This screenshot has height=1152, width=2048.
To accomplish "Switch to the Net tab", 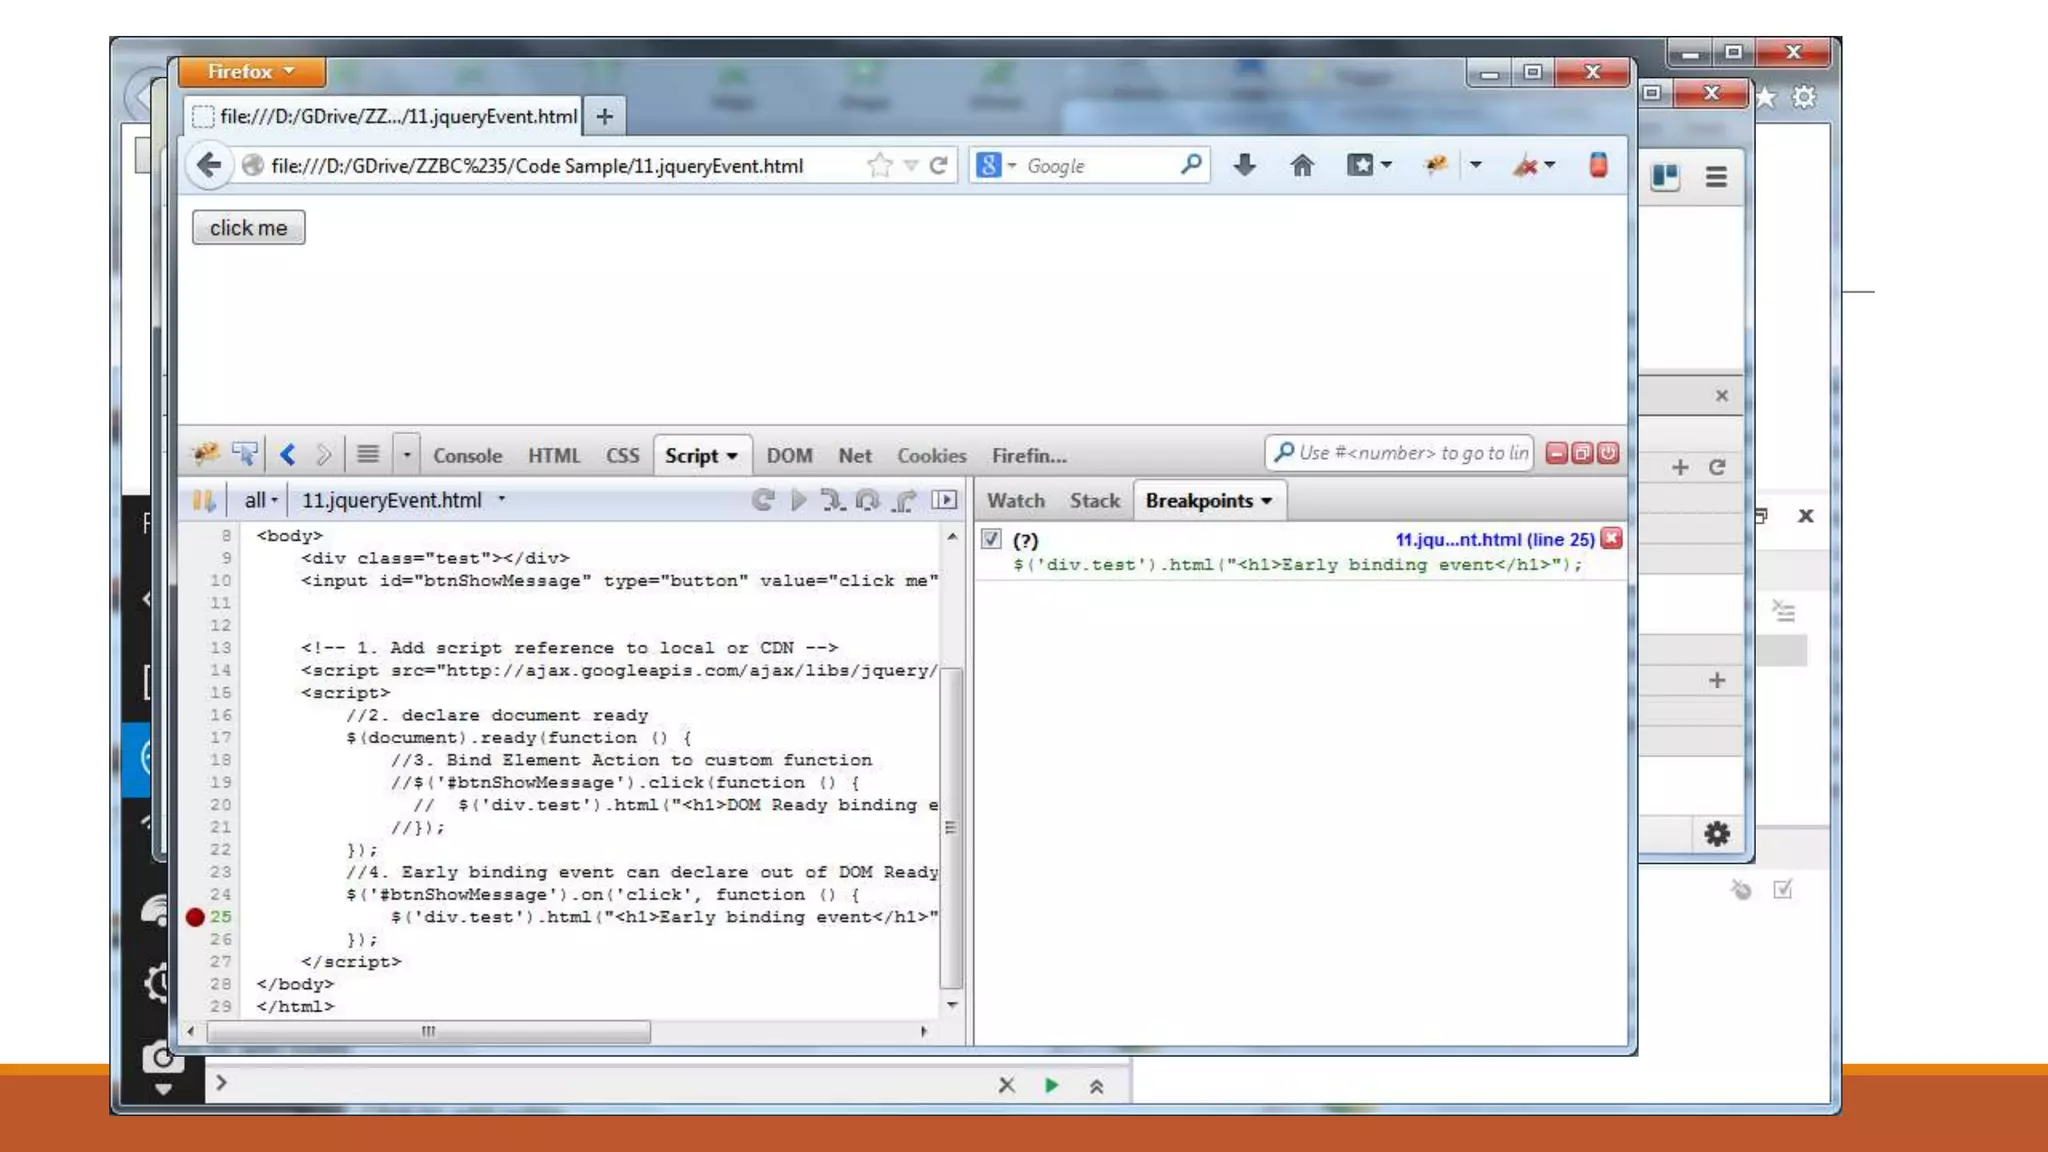I will click(855, 455).
